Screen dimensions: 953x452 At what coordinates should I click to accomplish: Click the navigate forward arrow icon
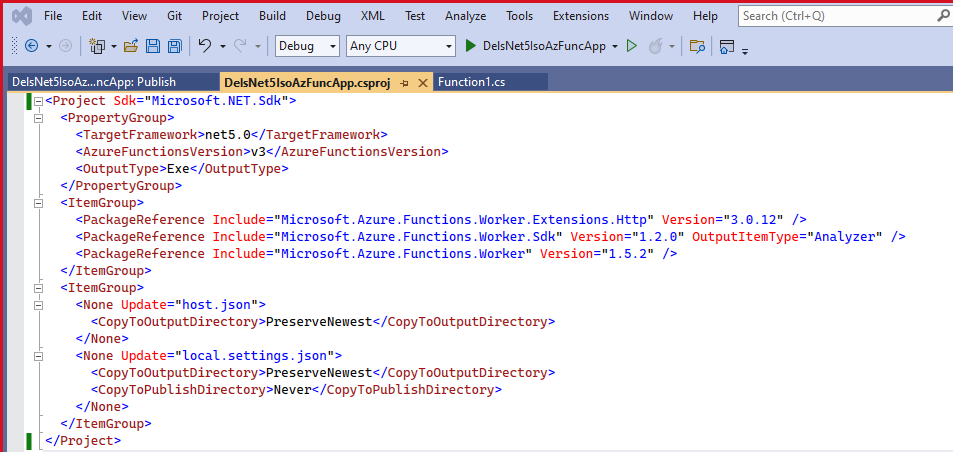[x=66, y=46]
